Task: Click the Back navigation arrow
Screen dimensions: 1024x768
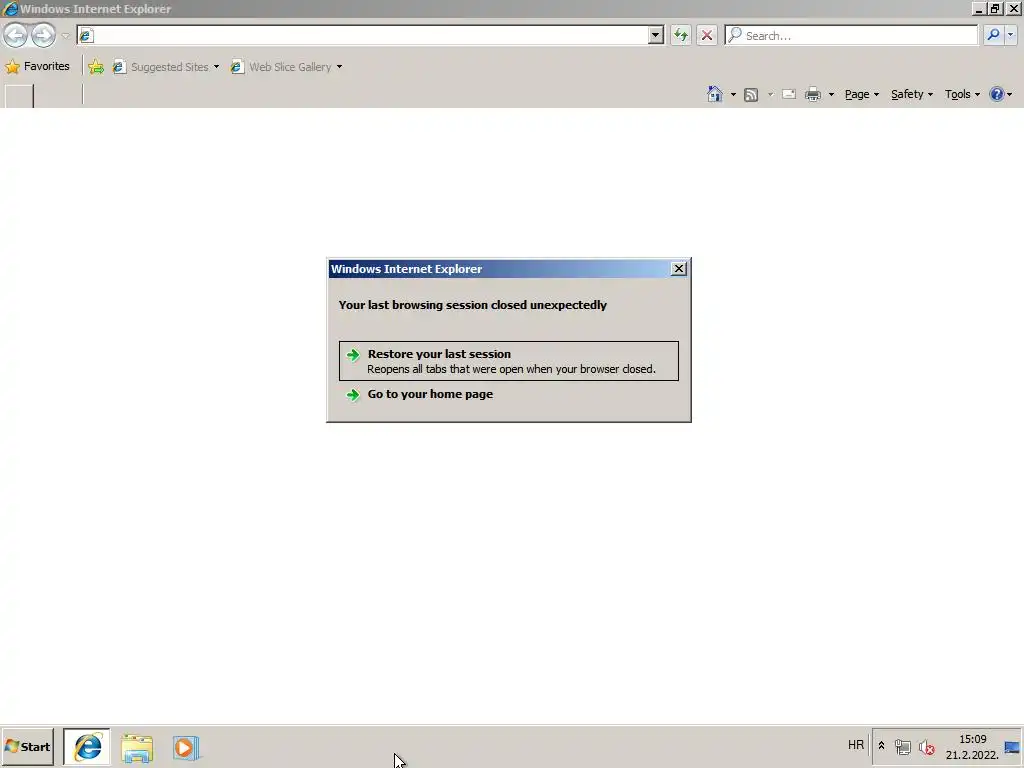Action: pos(16,35)
